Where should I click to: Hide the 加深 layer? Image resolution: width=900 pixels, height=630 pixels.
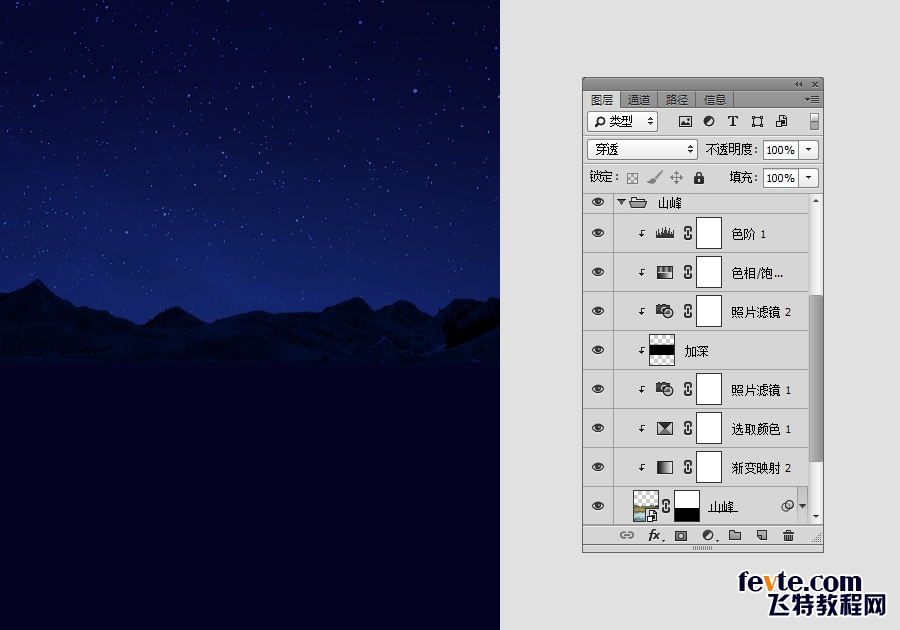coord(598,350)
